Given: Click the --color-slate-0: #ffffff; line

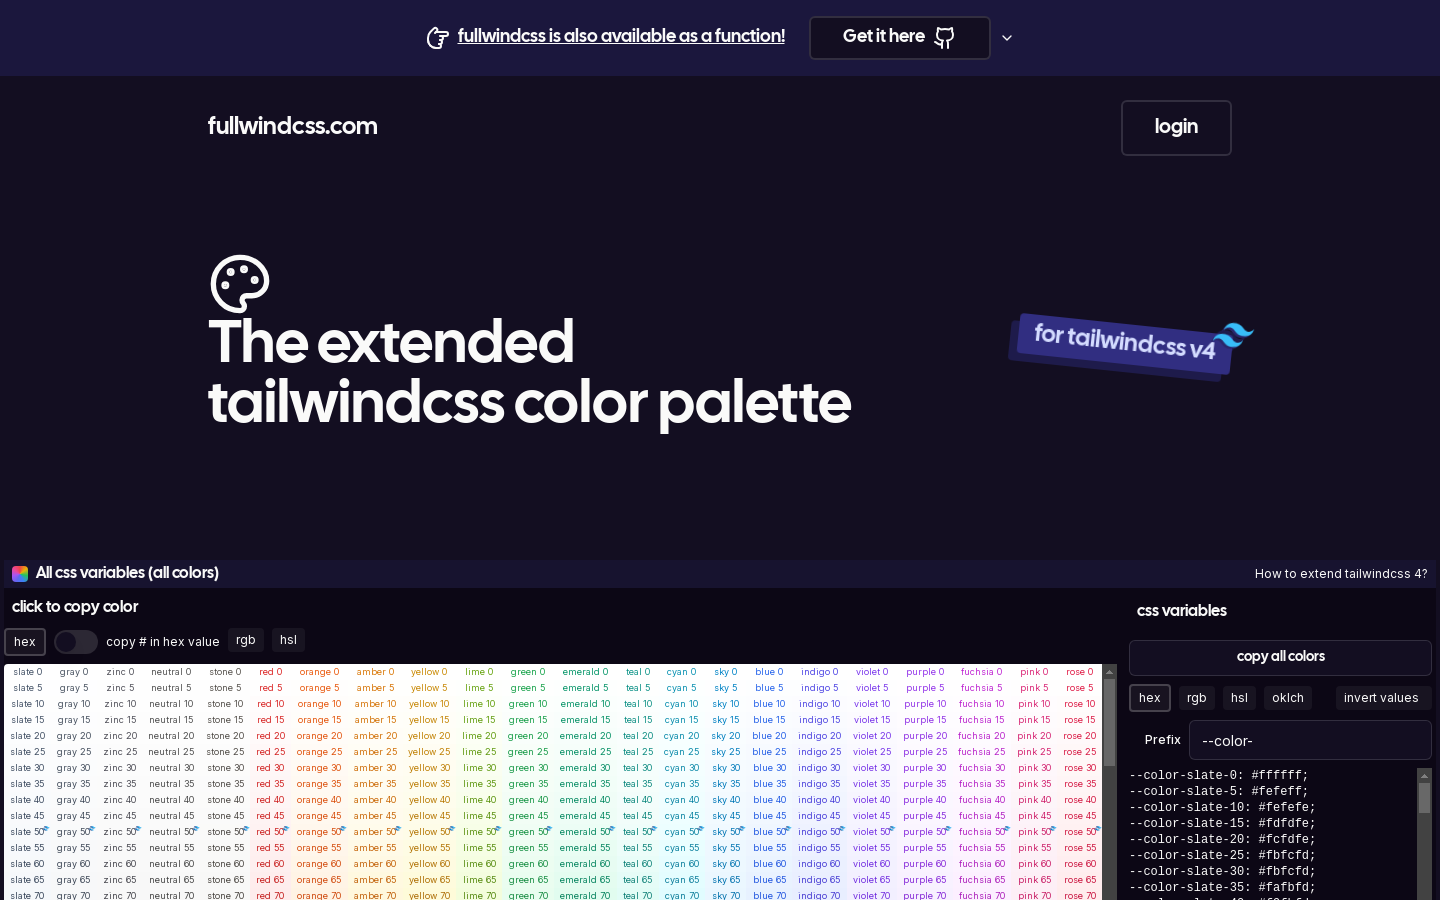Looking at the screenshot, I should point(1218,775).
